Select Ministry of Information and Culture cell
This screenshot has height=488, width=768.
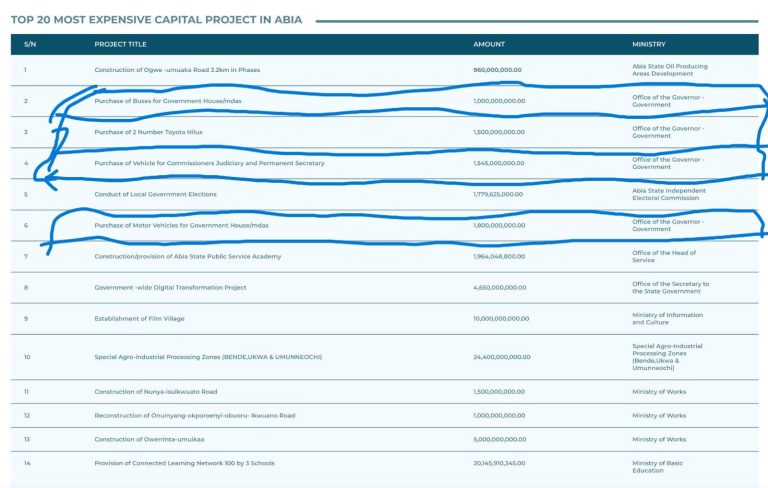(x=666, y=319)
